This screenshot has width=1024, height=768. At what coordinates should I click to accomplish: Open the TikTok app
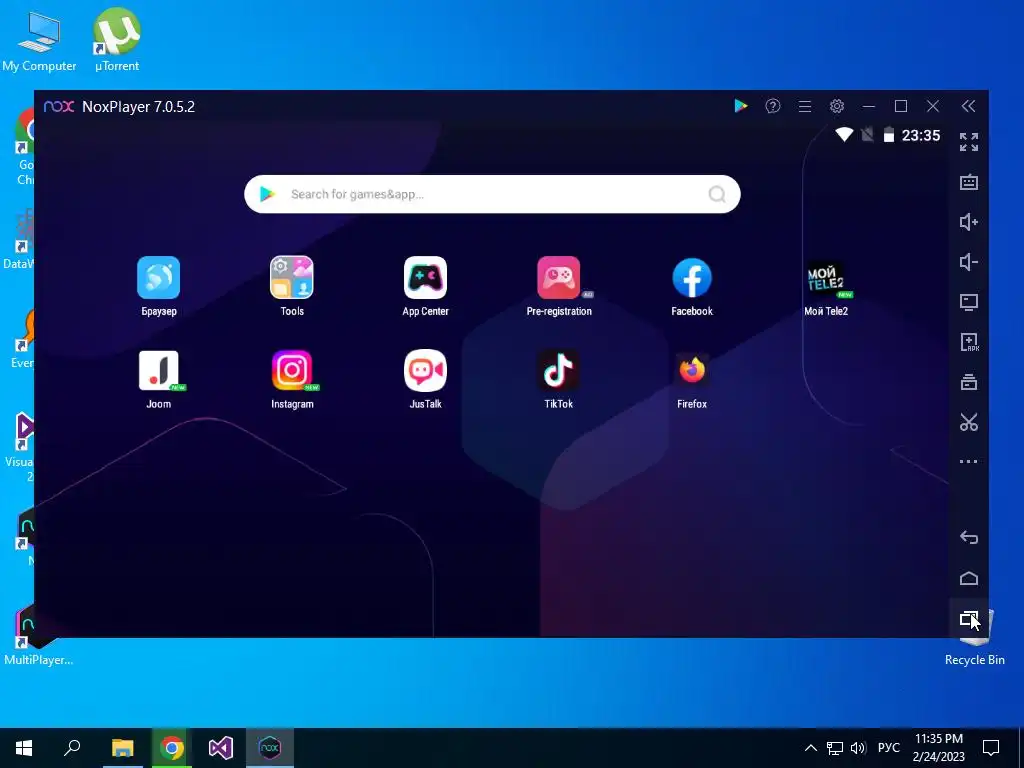[558, 371]
